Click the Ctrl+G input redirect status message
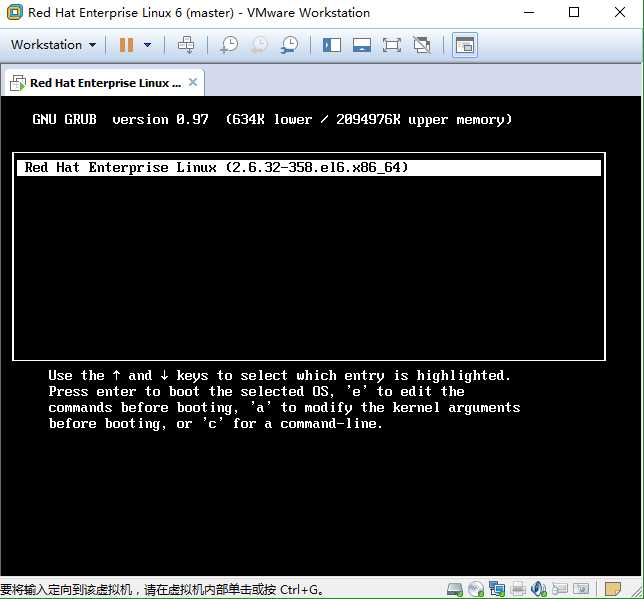 click(x=162, y=590)
